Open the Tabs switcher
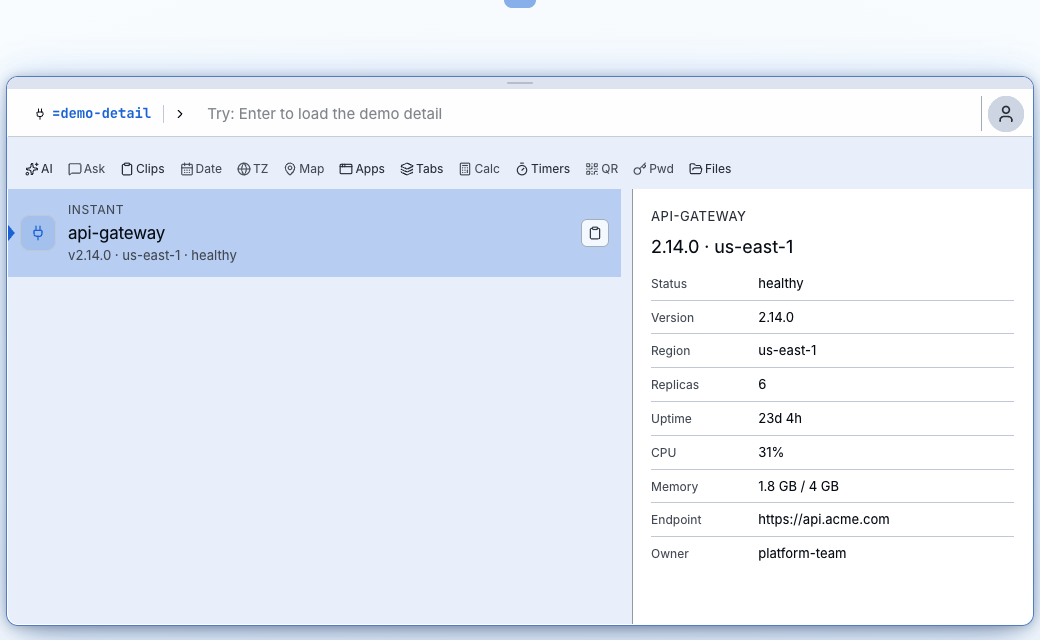Viewport: 1040px width, 640px height. coord(422,169)
